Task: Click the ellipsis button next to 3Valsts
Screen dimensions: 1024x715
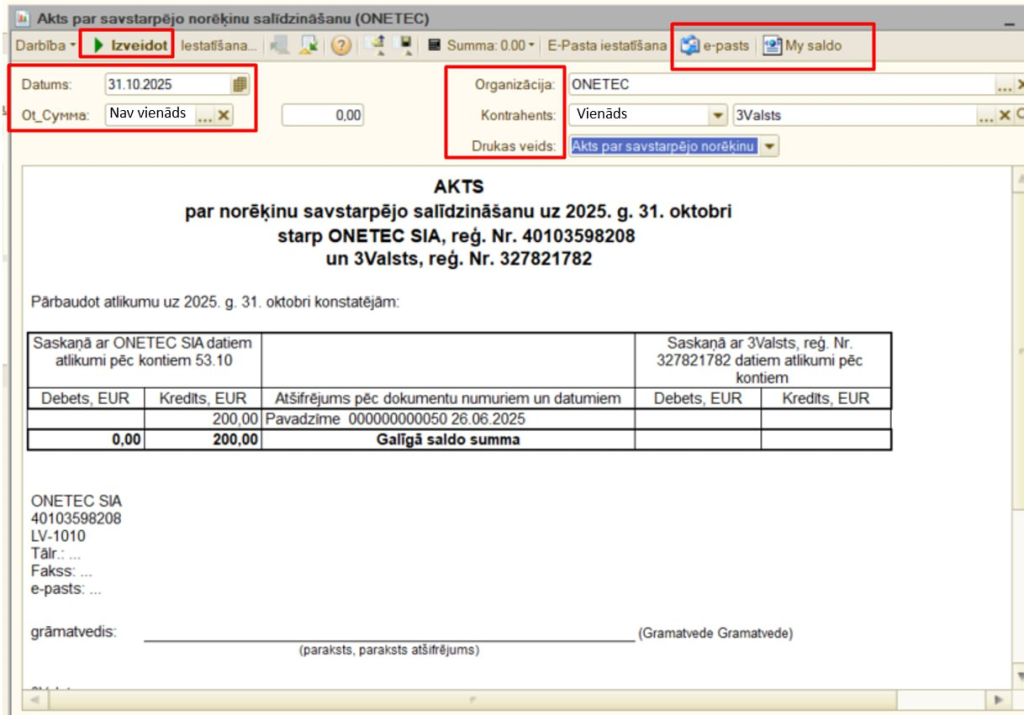Action: [x=987, y=115]
